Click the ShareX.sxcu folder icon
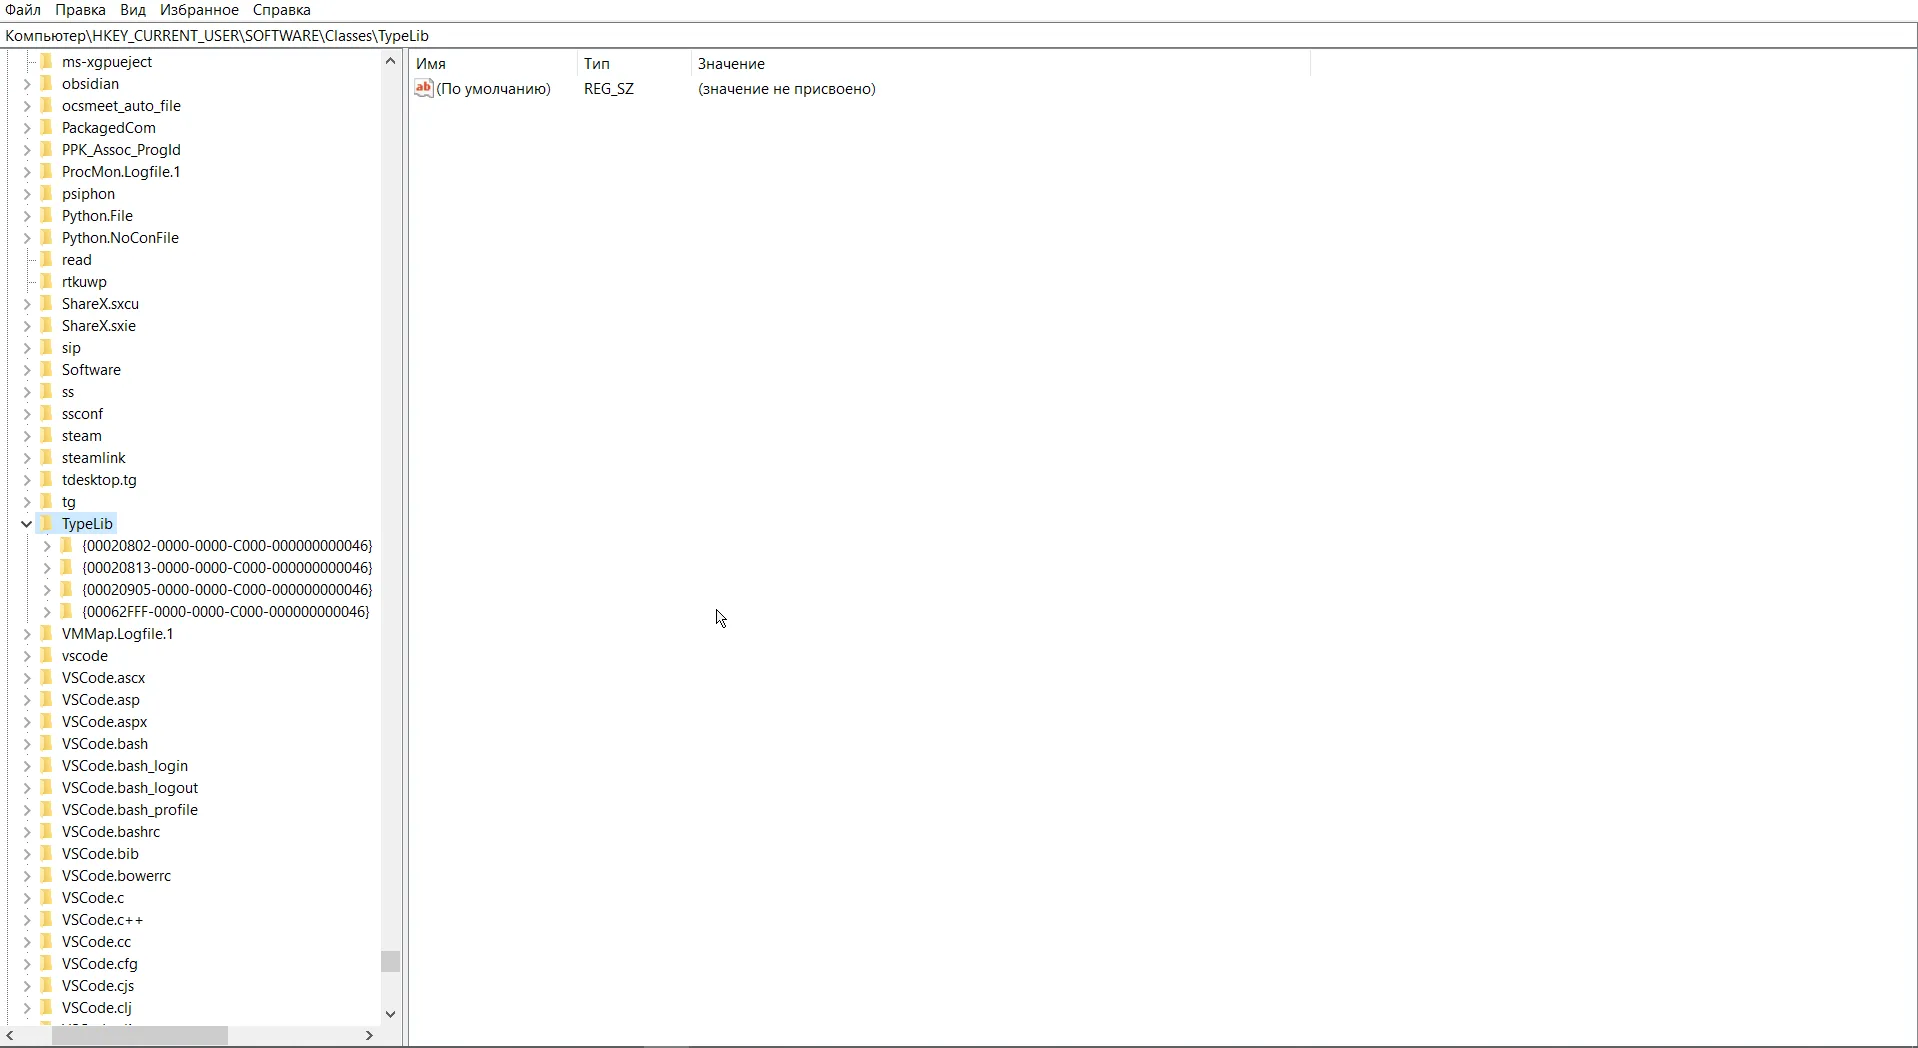 coord(47,304)
